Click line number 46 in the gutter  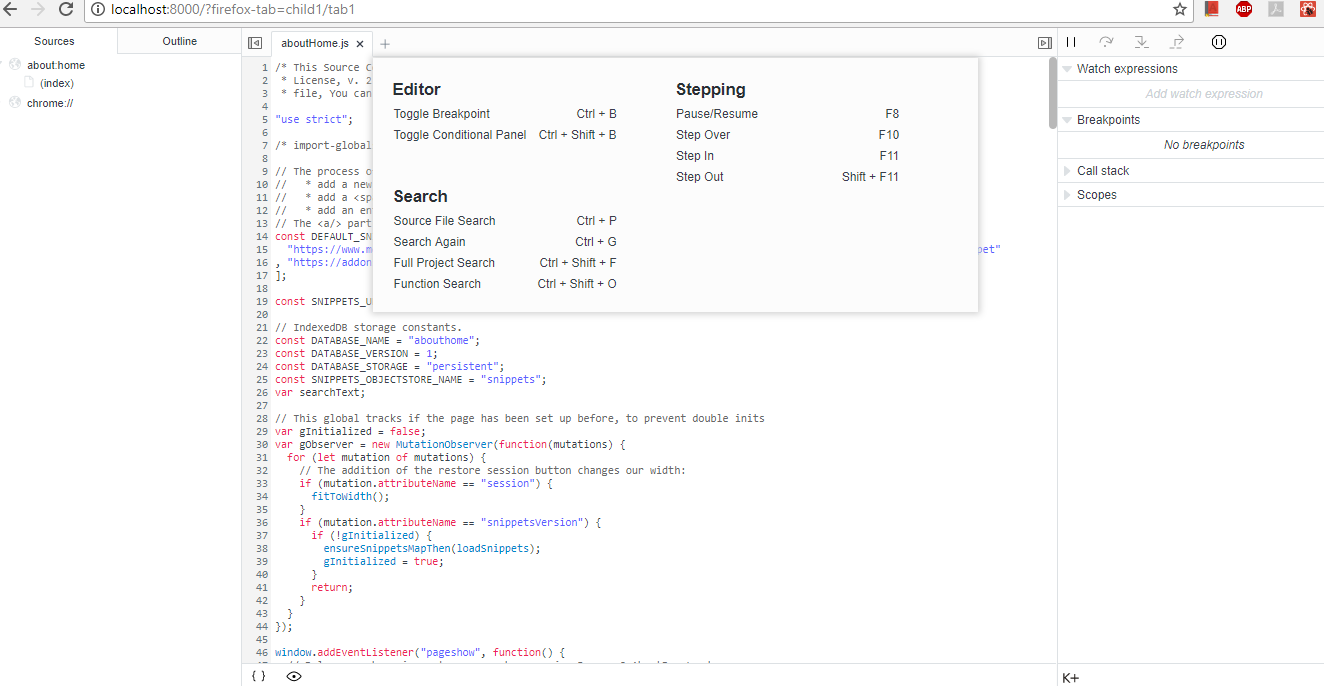pos(262,653)
